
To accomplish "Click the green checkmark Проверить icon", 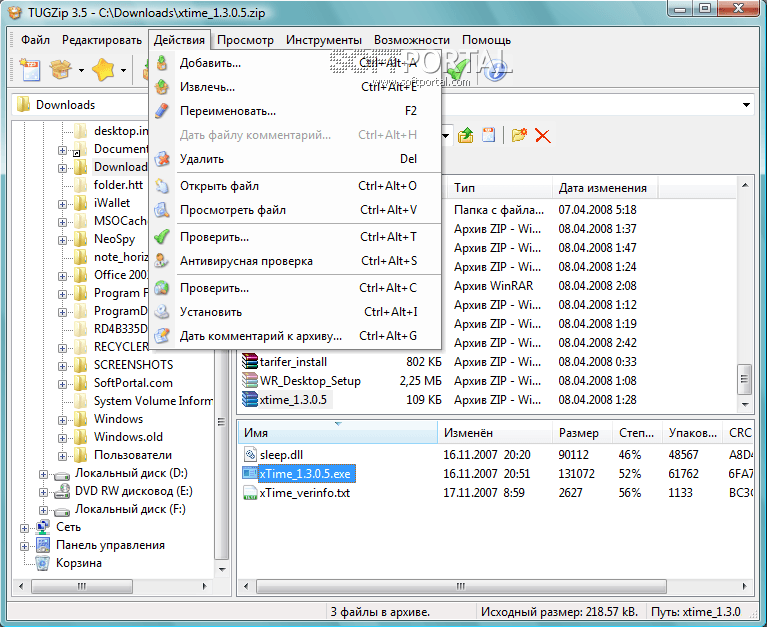I will pyautogui.click(x=162, y=237).
